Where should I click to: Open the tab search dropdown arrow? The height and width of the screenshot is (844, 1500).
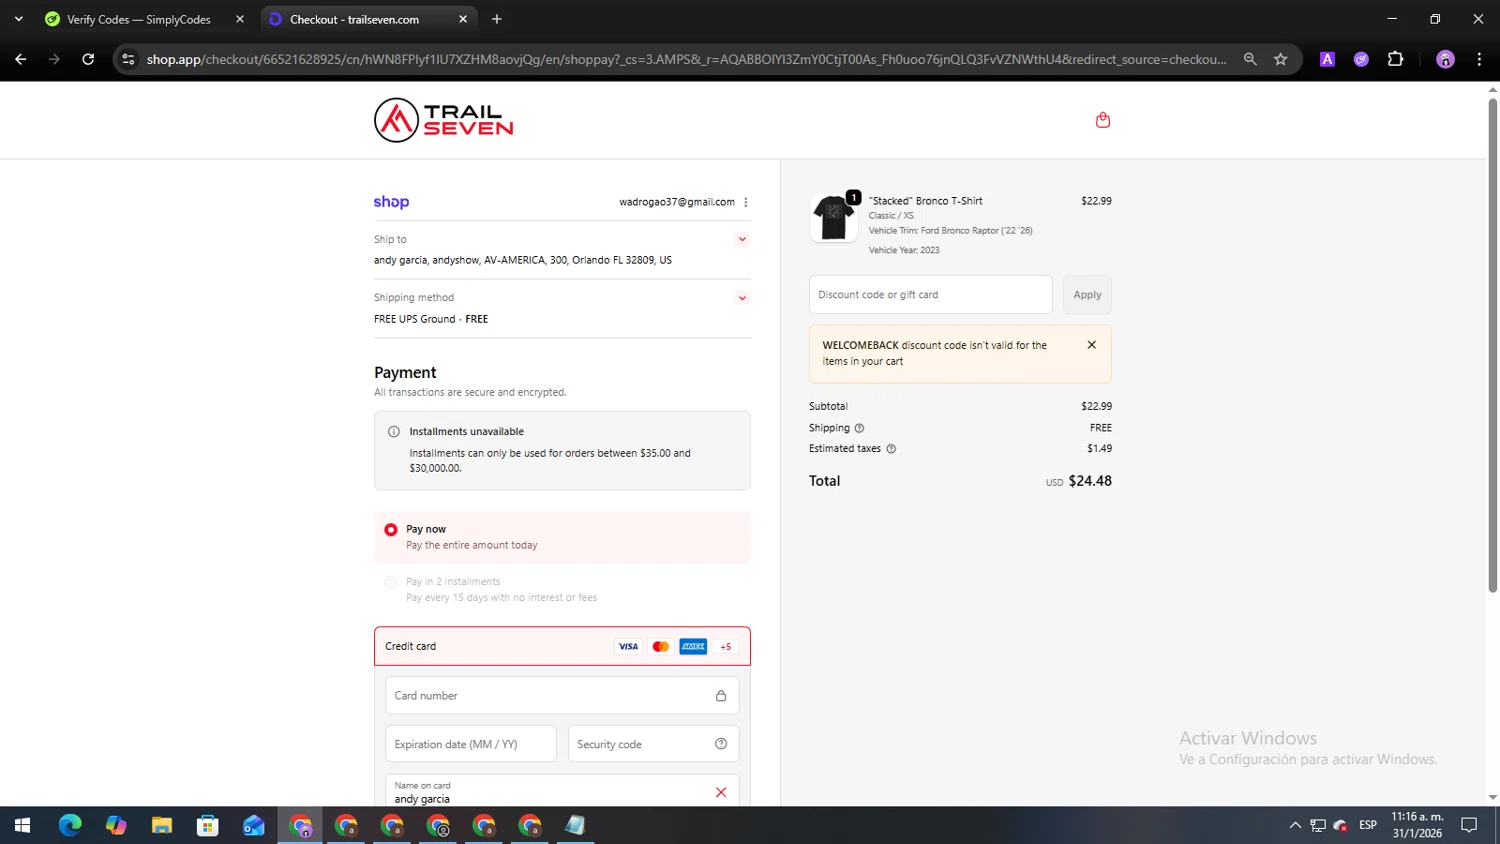(x=18, y=19)
